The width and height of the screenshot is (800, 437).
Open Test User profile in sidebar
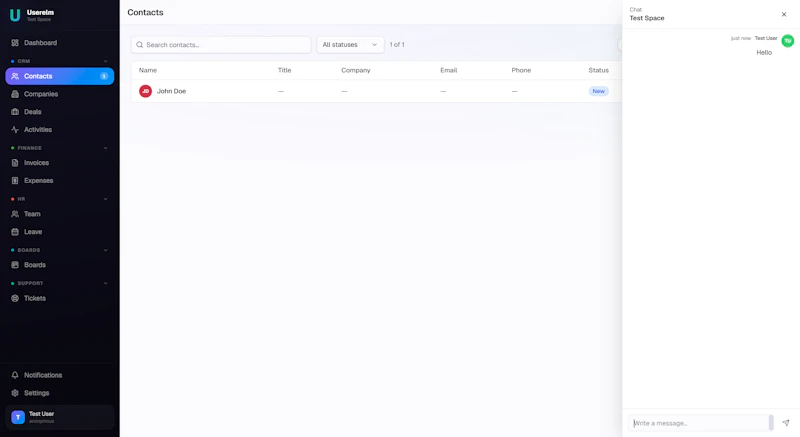pos(59,417)
